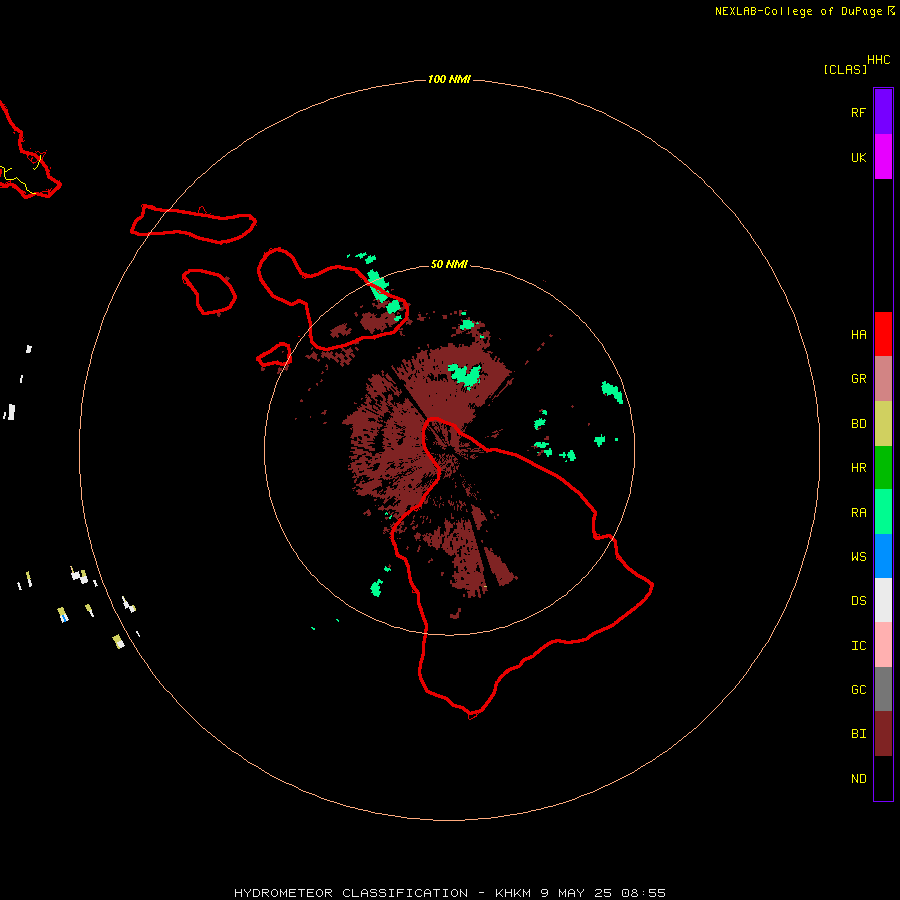
Task: Select the BD yellow legend swatch
Action: coord(883,424)
